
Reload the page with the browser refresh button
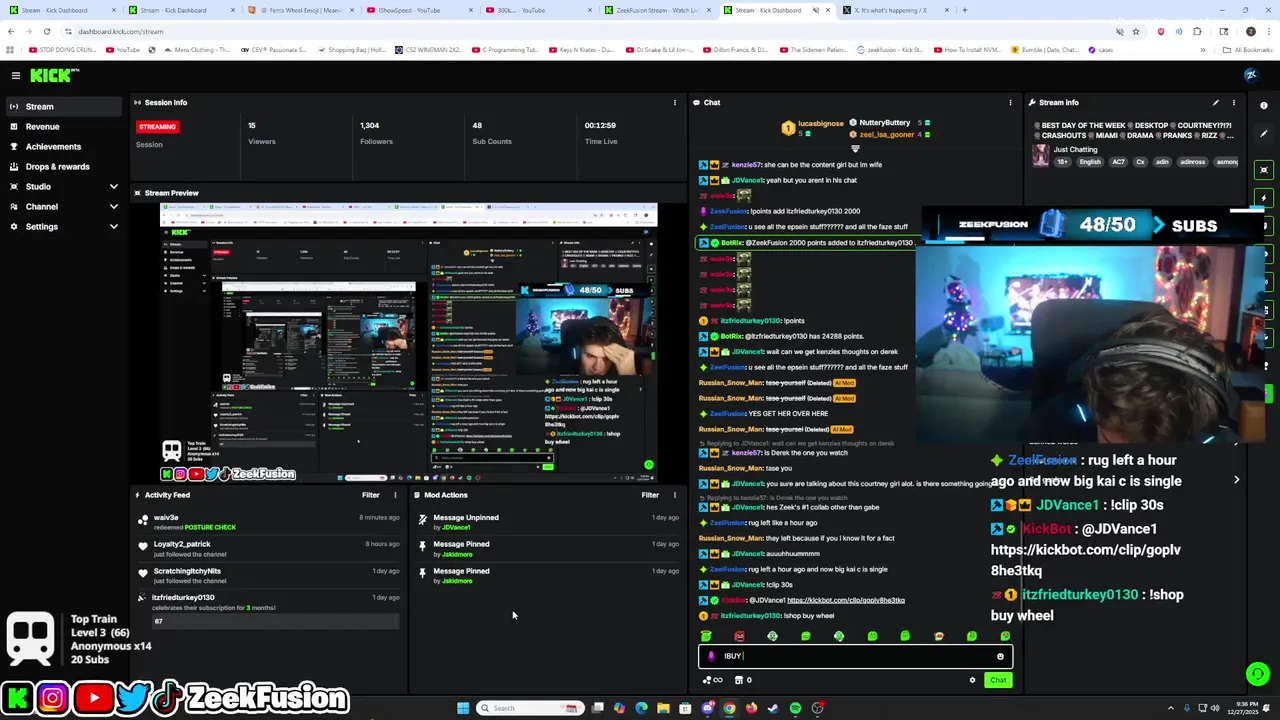[46, 31]
